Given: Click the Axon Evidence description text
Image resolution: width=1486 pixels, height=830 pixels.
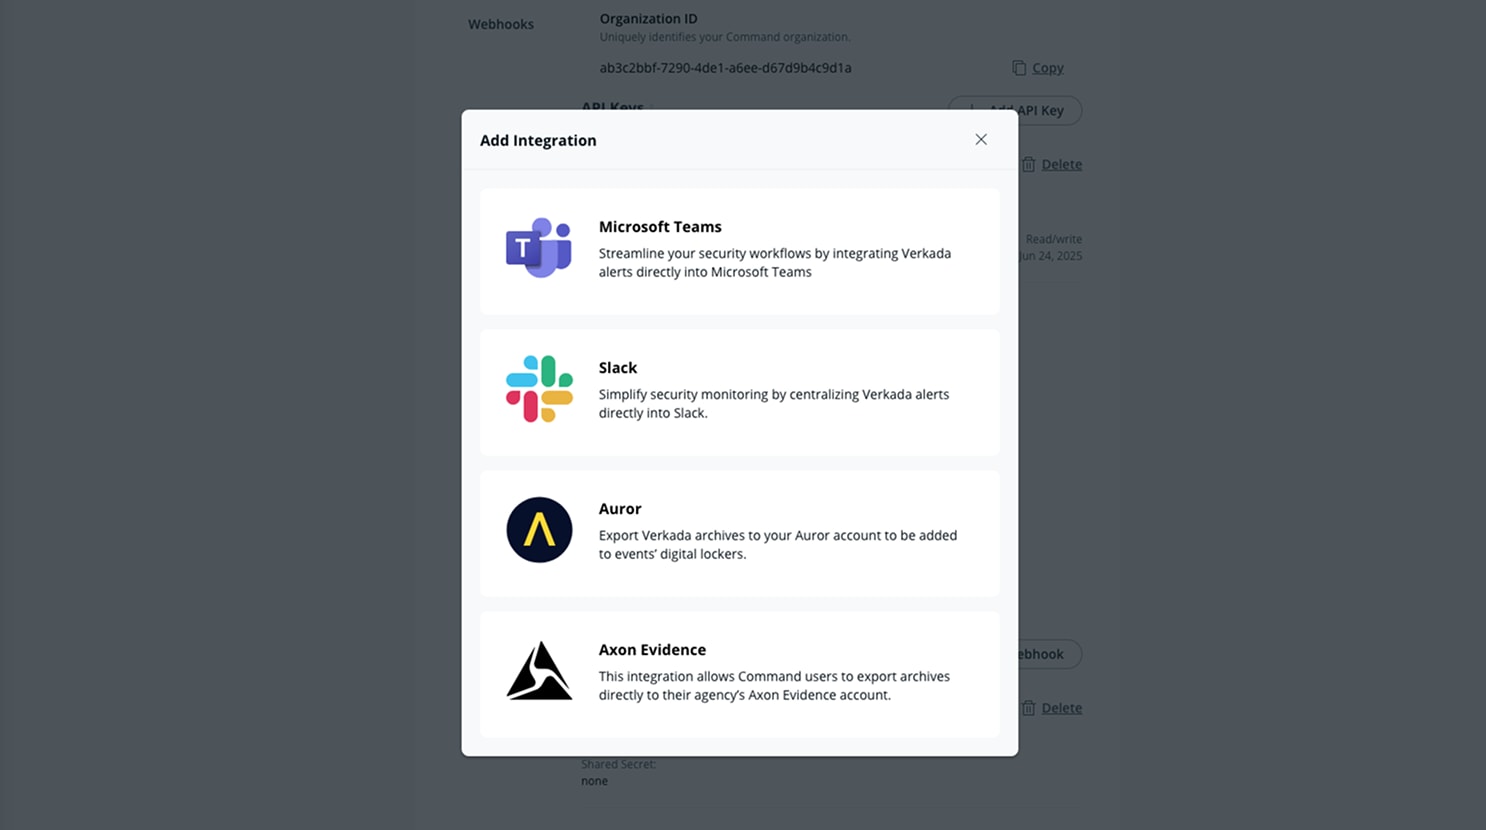Looking at the screenshot, I should coord(774,685).
